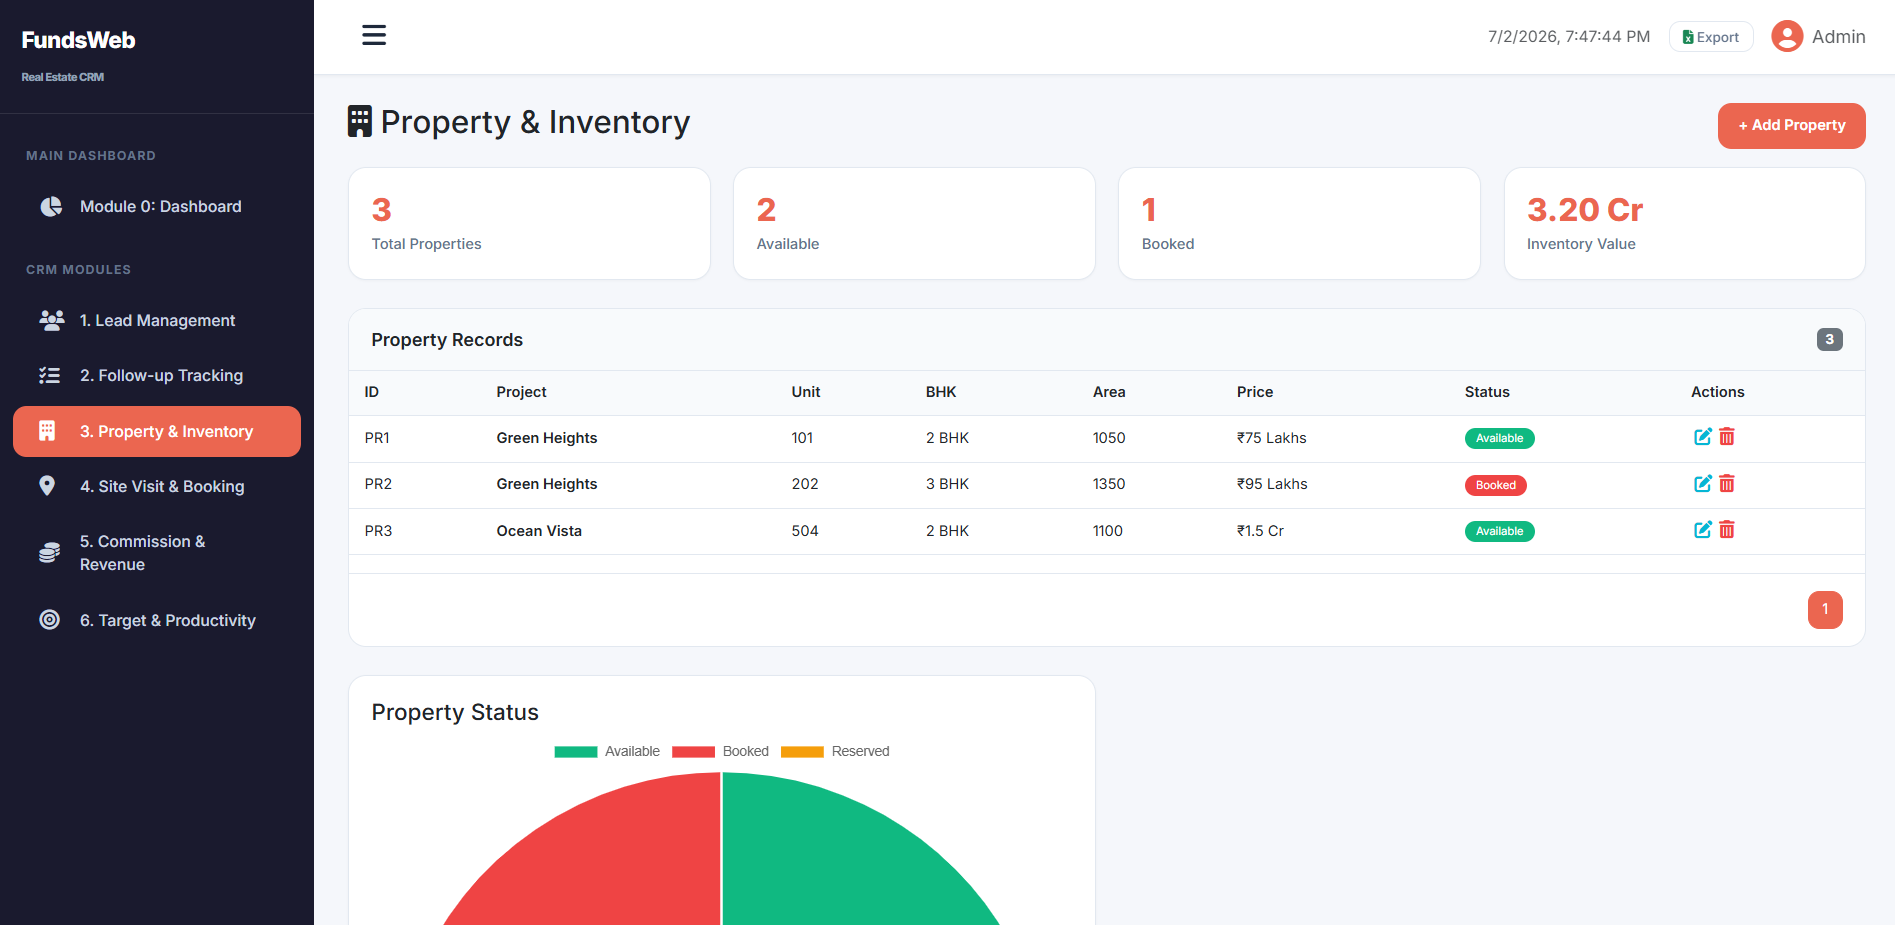
Task: Toggle Available series in chart legend
Action: pyautogui.click(x=607, y=752)
